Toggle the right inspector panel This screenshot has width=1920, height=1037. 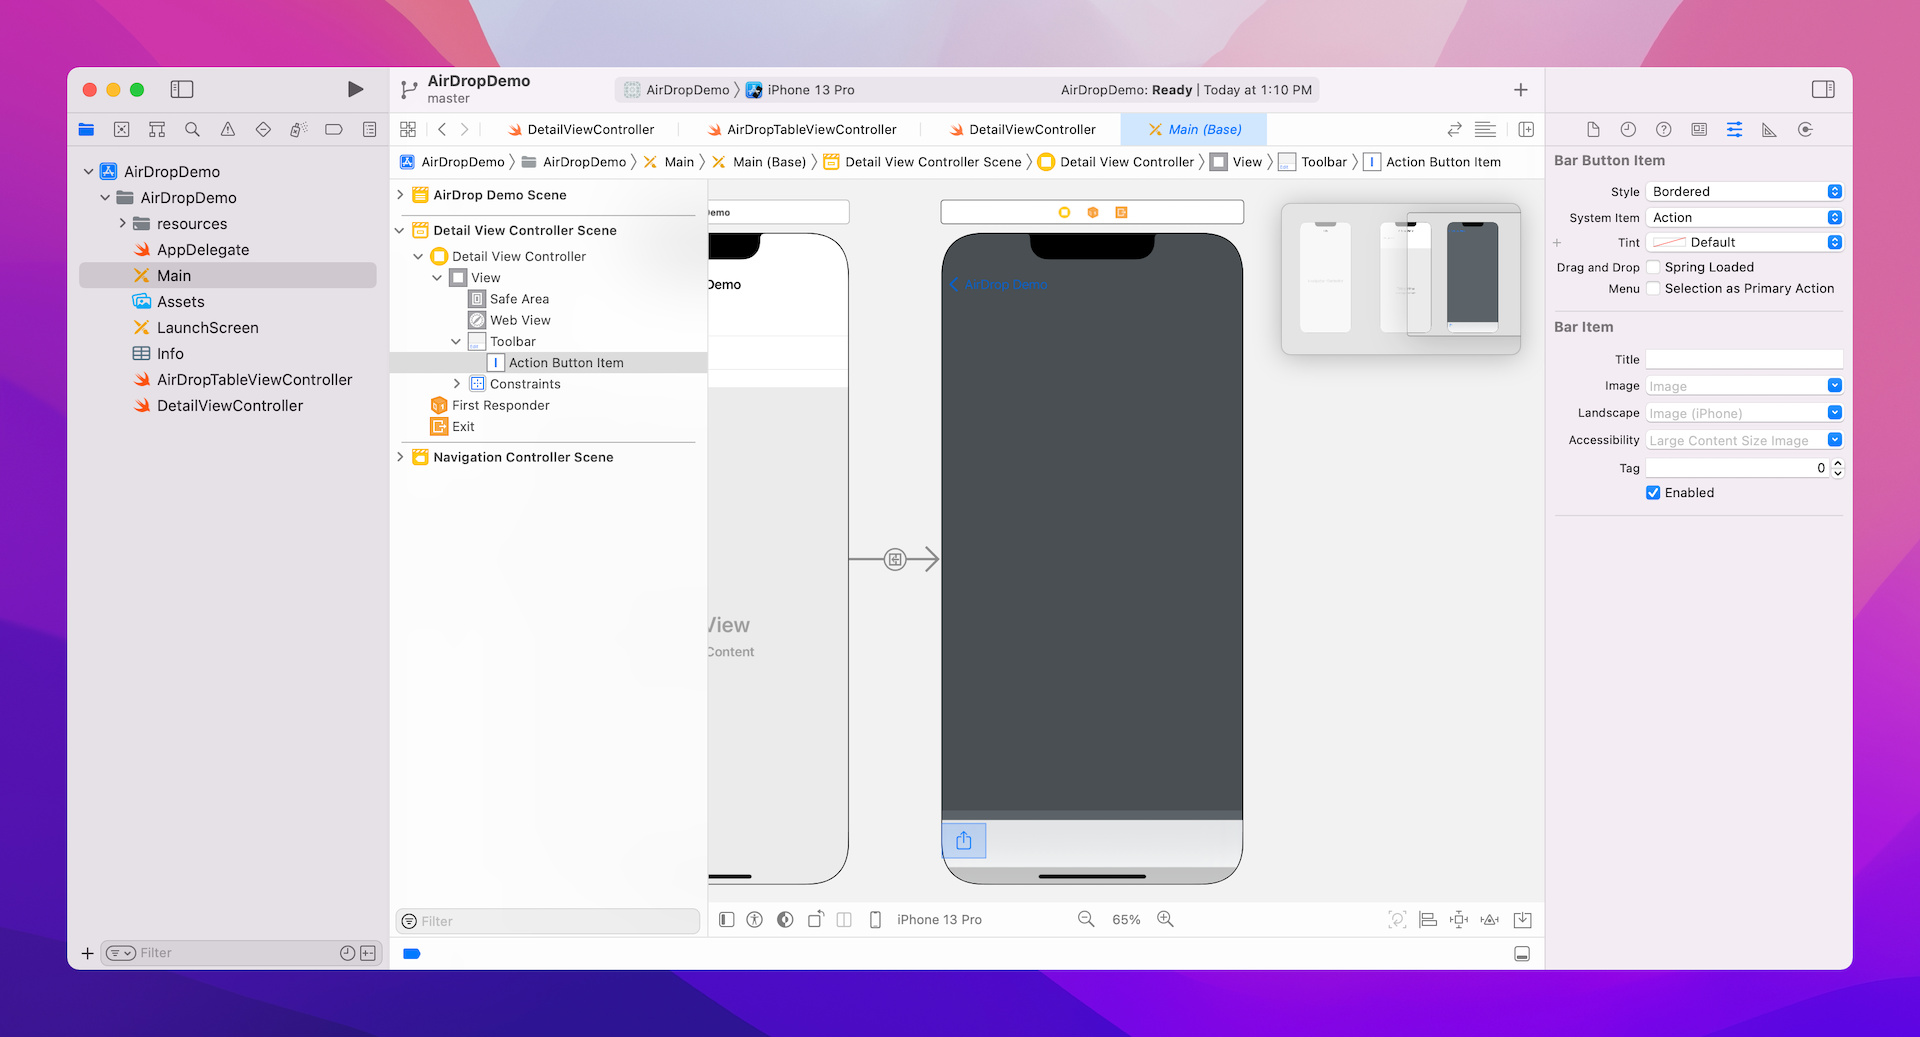1822,90
